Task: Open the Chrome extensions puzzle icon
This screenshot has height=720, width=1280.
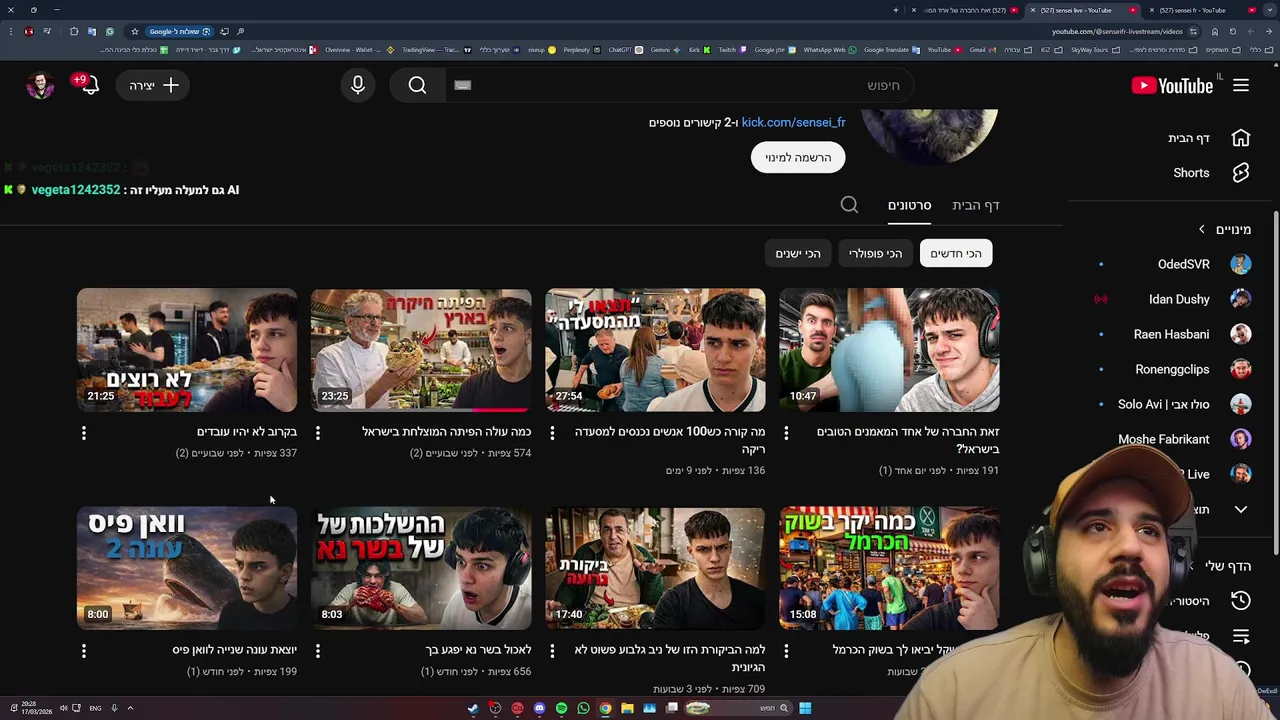Action: pyautogui.click(x=74, y=31)
